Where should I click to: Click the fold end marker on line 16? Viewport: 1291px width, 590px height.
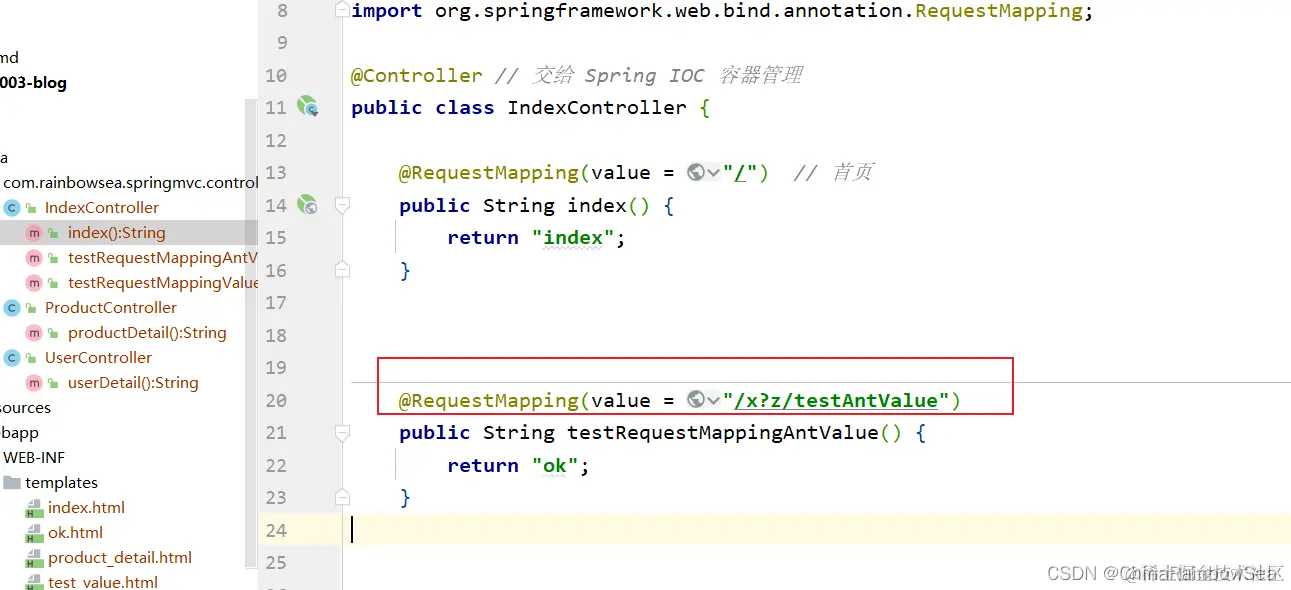coord(342,269)
